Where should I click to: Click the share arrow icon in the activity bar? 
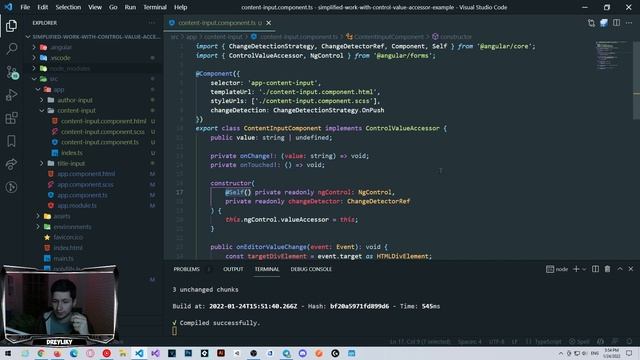11,164
